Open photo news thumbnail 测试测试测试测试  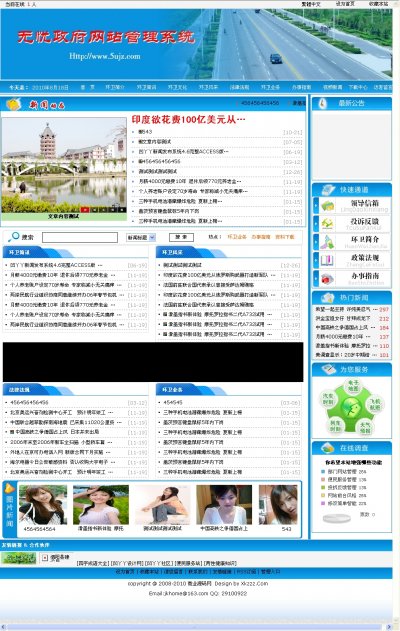coord(163,505)
